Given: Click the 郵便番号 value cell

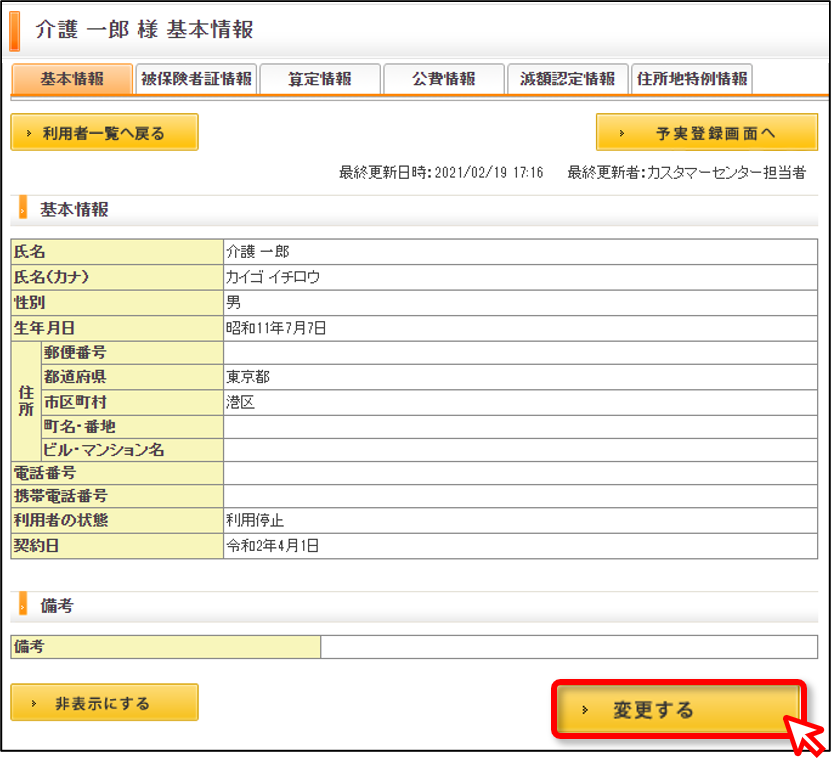Looking at the screenshot, I should (x=520, y=353).
